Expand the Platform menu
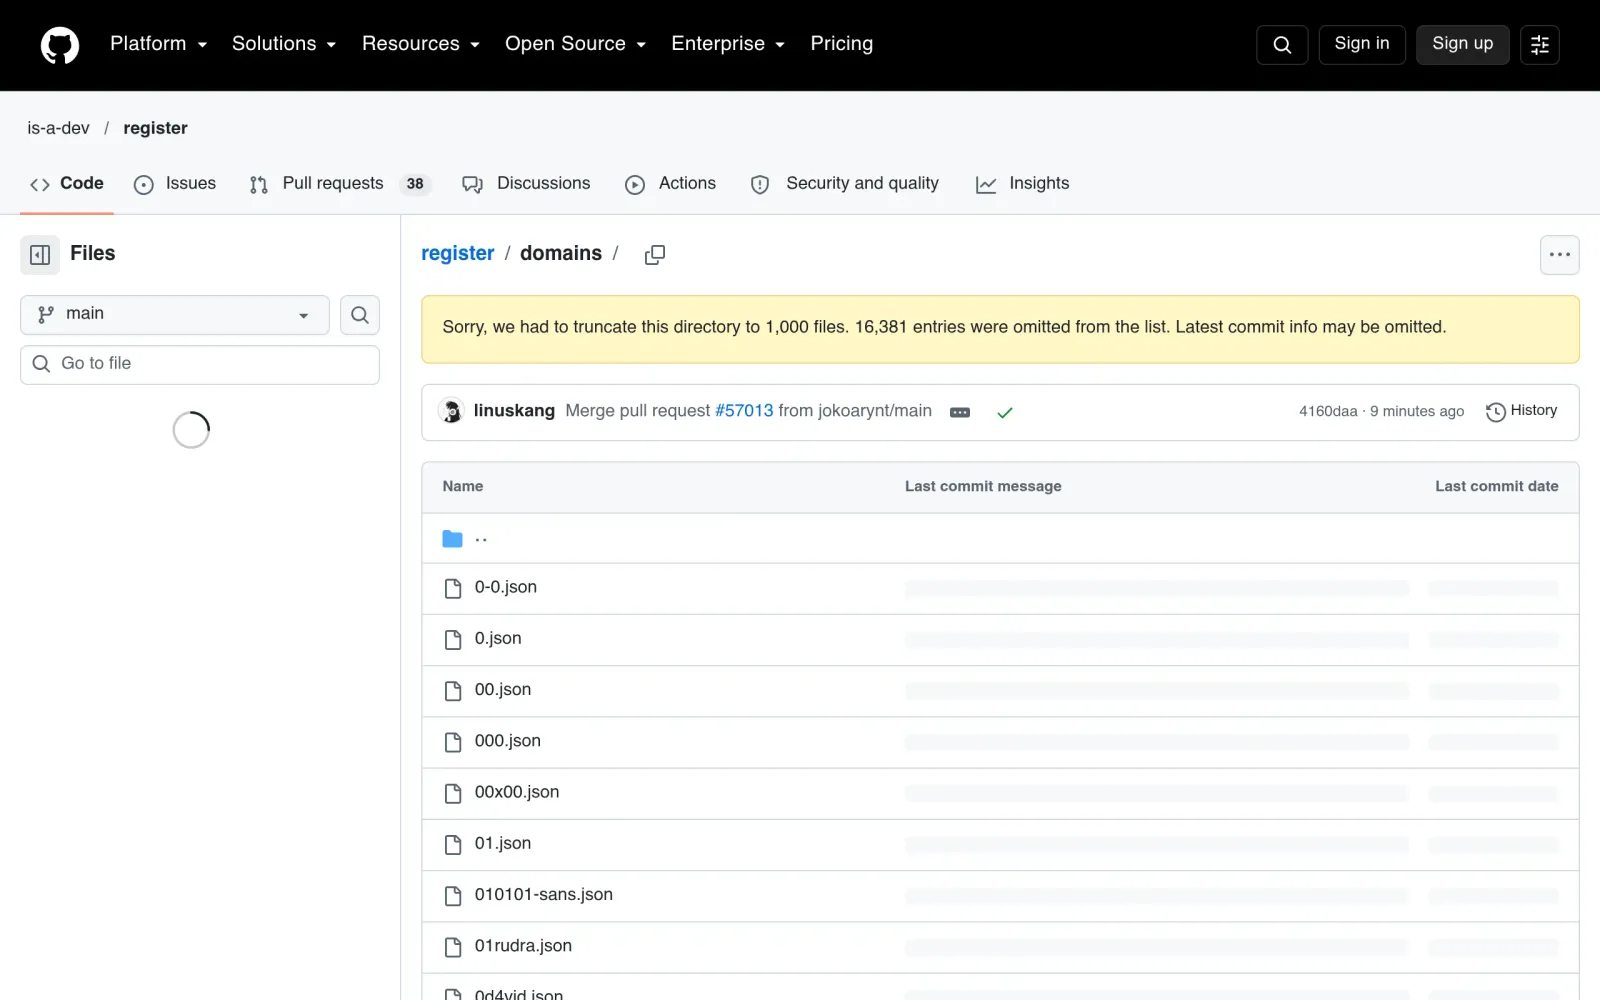Viewport: 1600px width, 1000px height. (159, 44)
